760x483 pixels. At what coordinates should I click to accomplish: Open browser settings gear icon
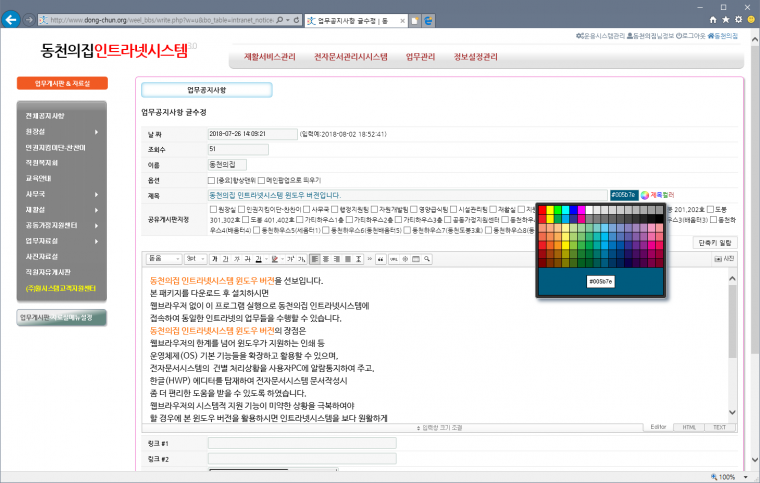(x=742, y=18)
